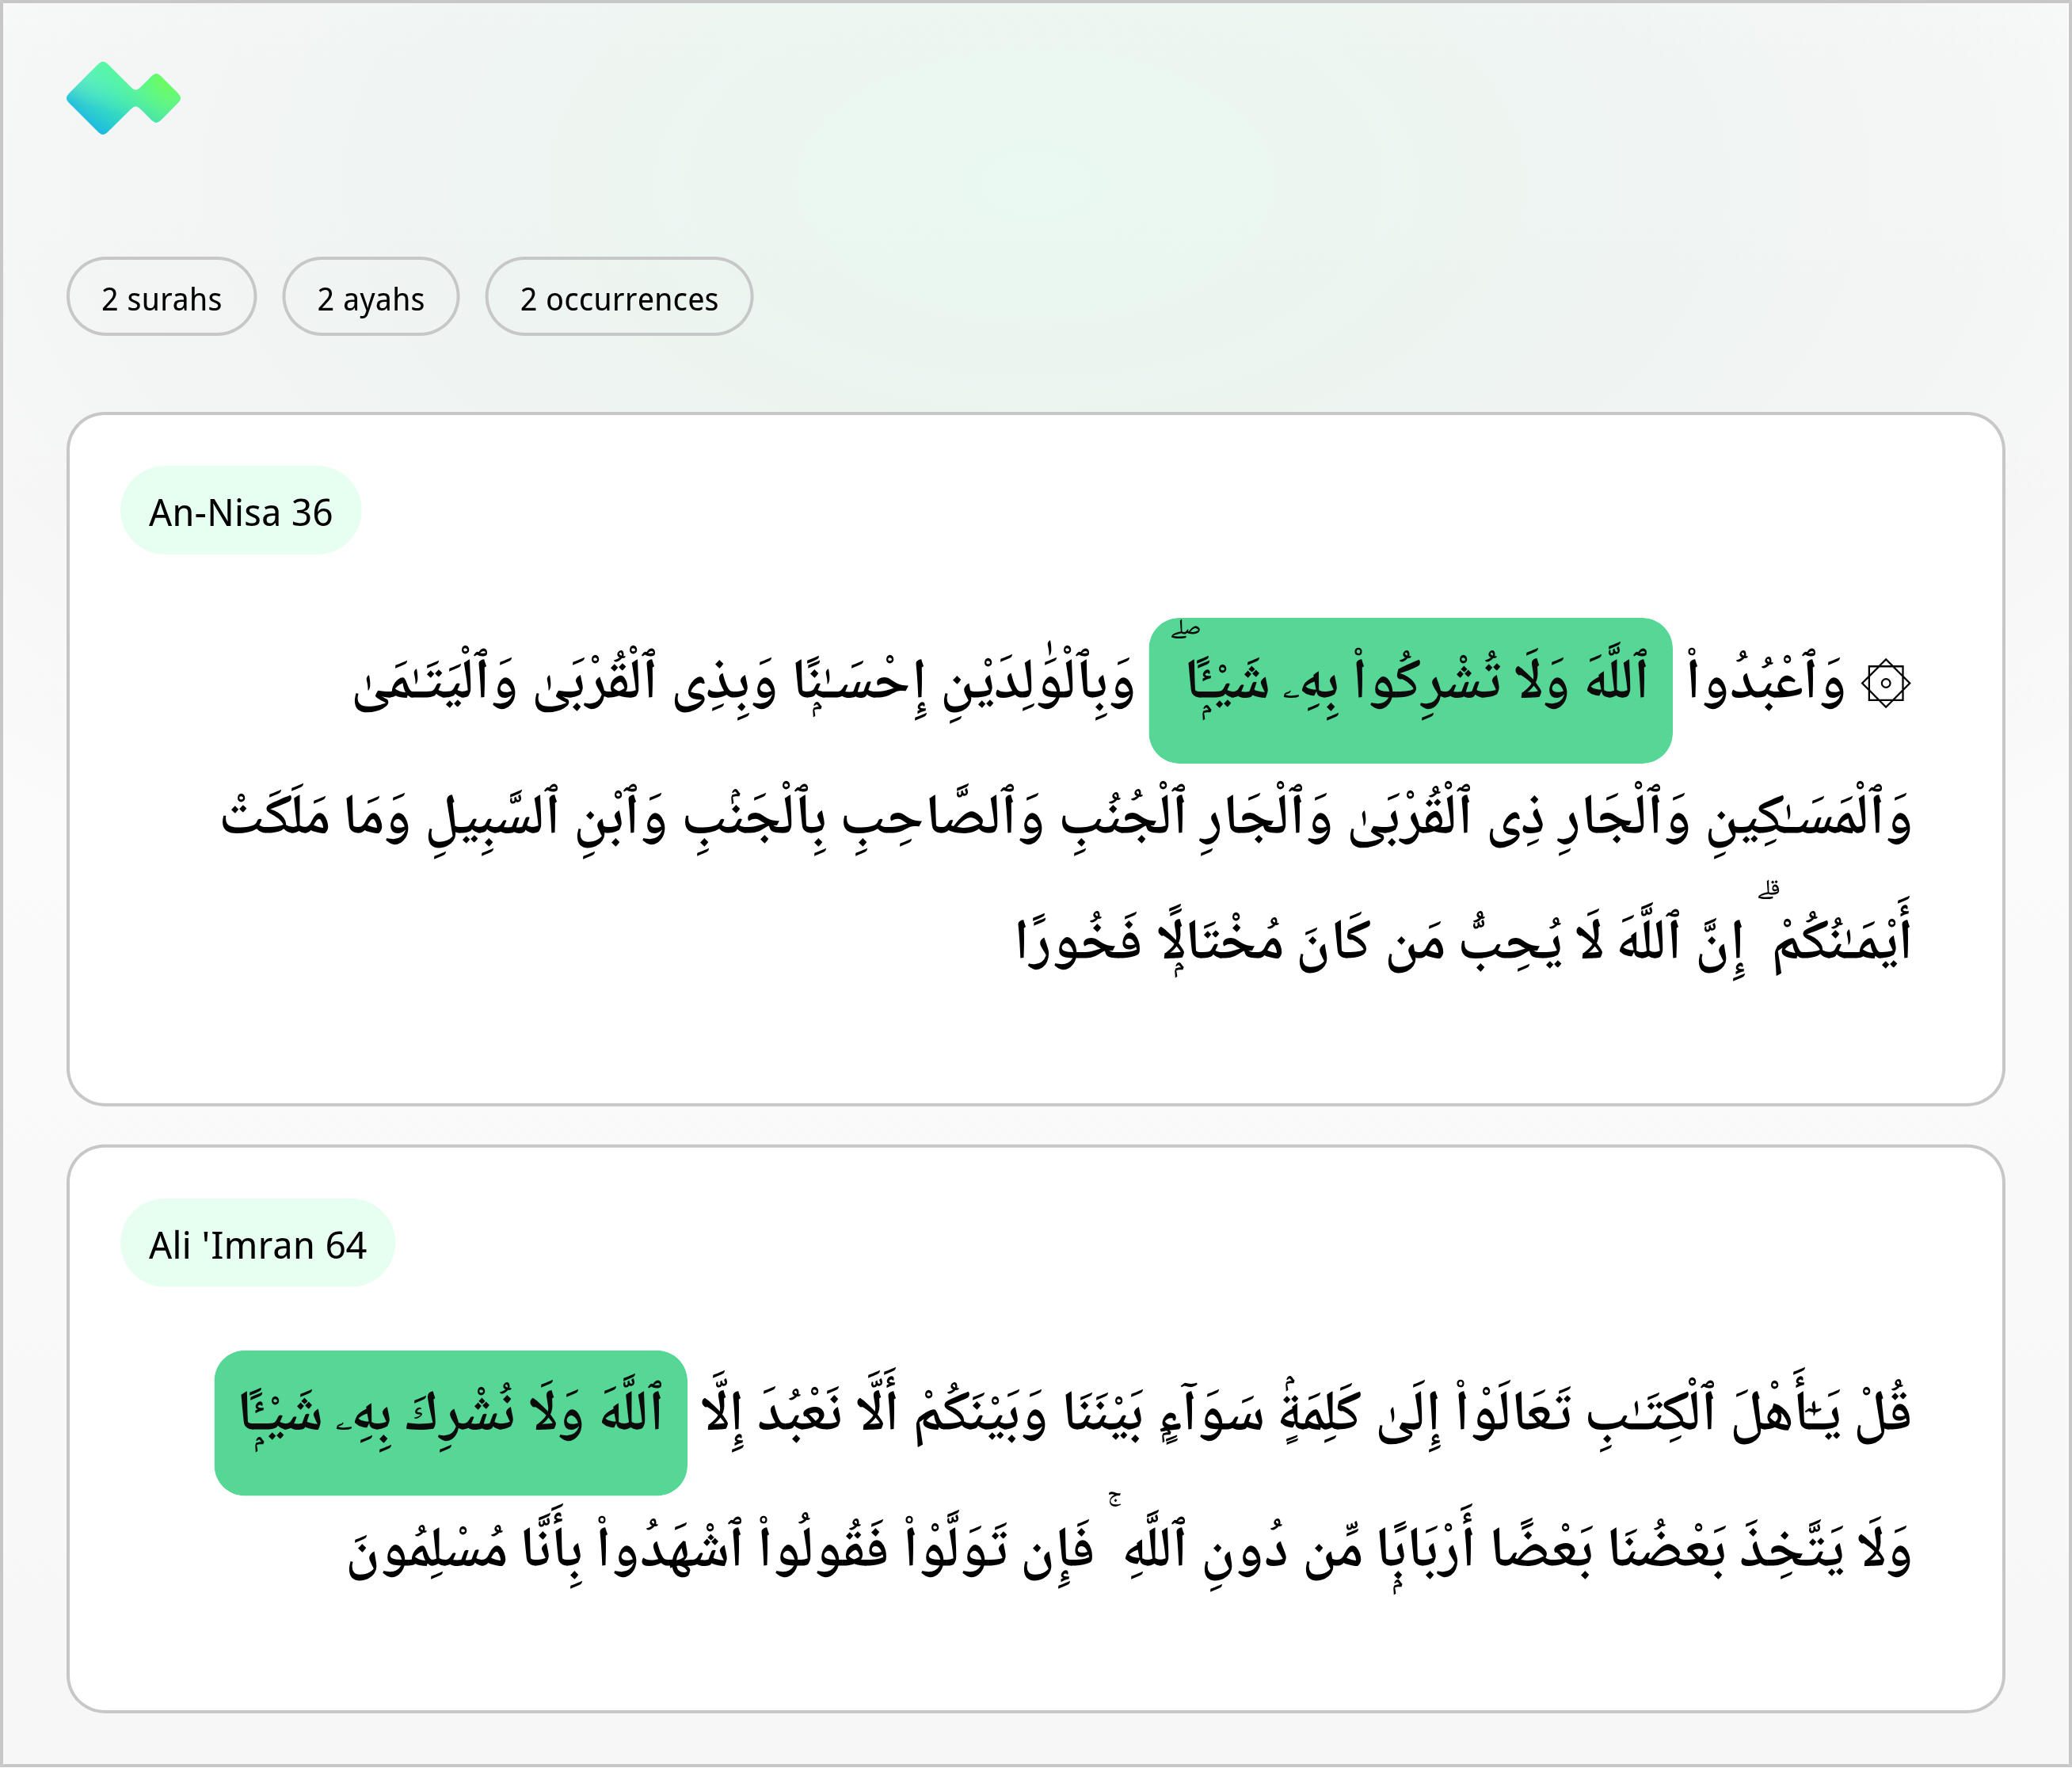Select the Ali 'Imran 64 verse badge
Viewport: 2072px width, 1768px height.
pyautogui.click(x=257, y=1244)
